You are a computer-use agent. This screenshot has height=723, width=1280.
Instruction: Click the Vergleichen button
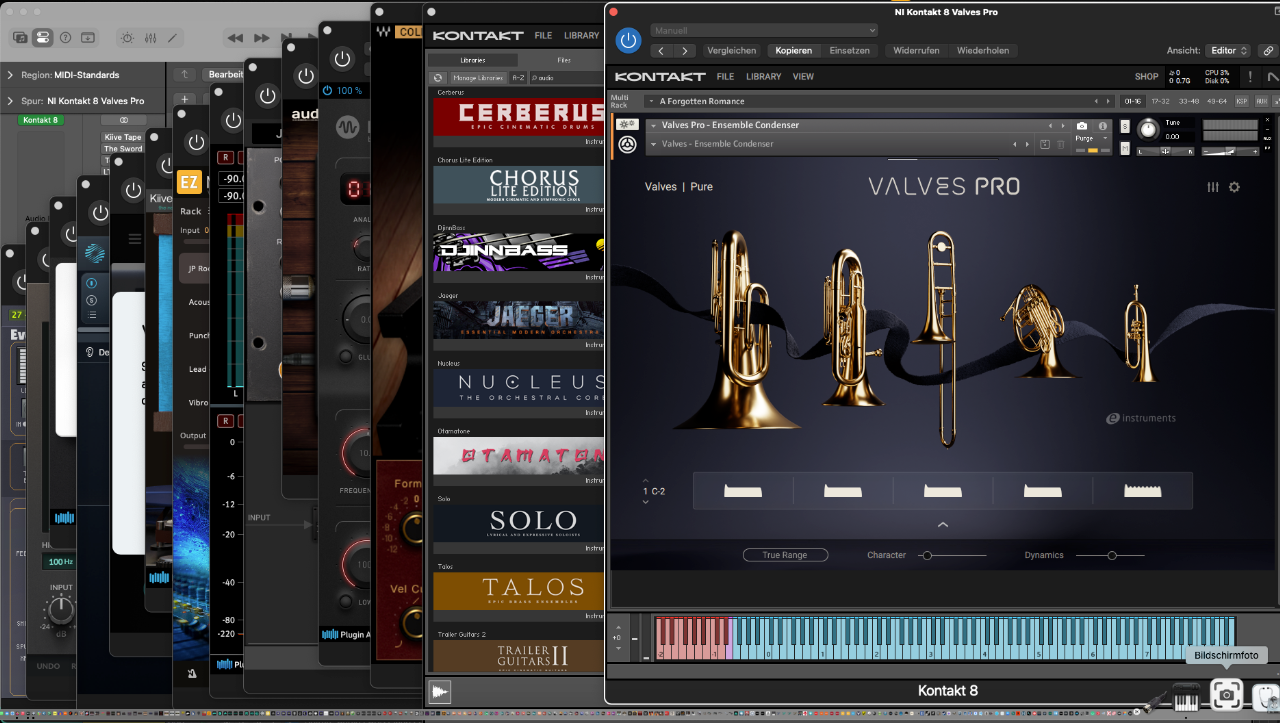[731, 50]
